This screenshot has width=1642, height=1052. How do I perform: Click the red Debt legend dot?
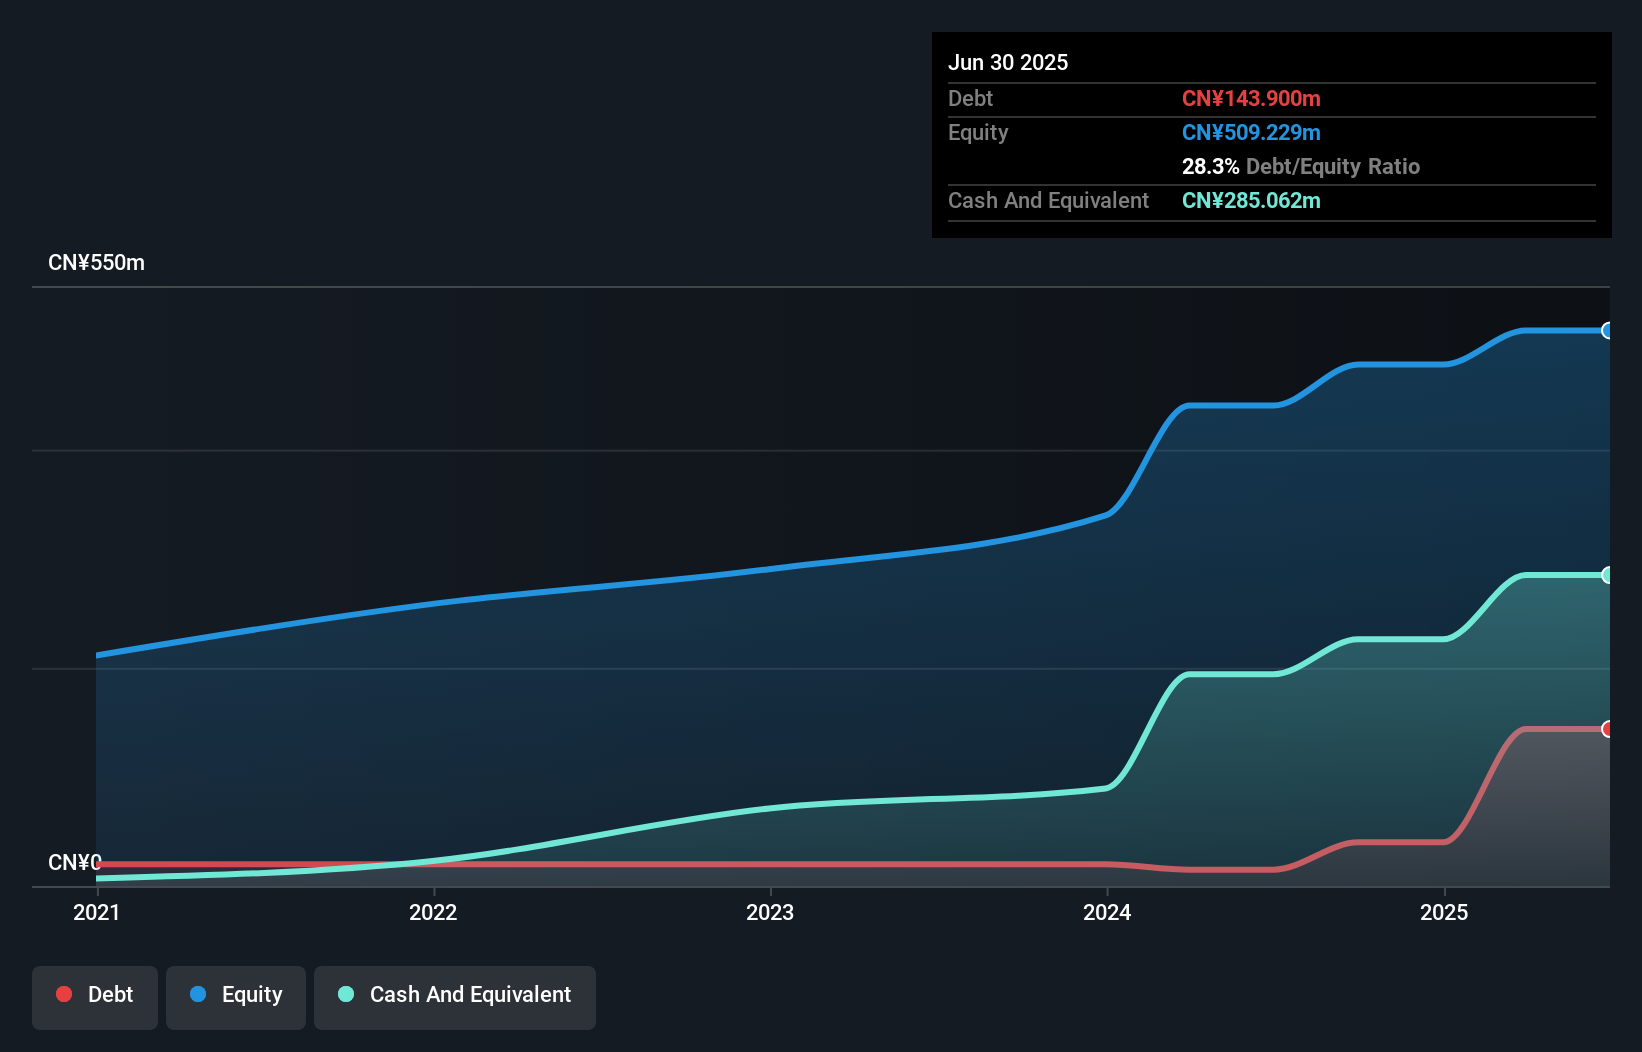coord(63,994)
